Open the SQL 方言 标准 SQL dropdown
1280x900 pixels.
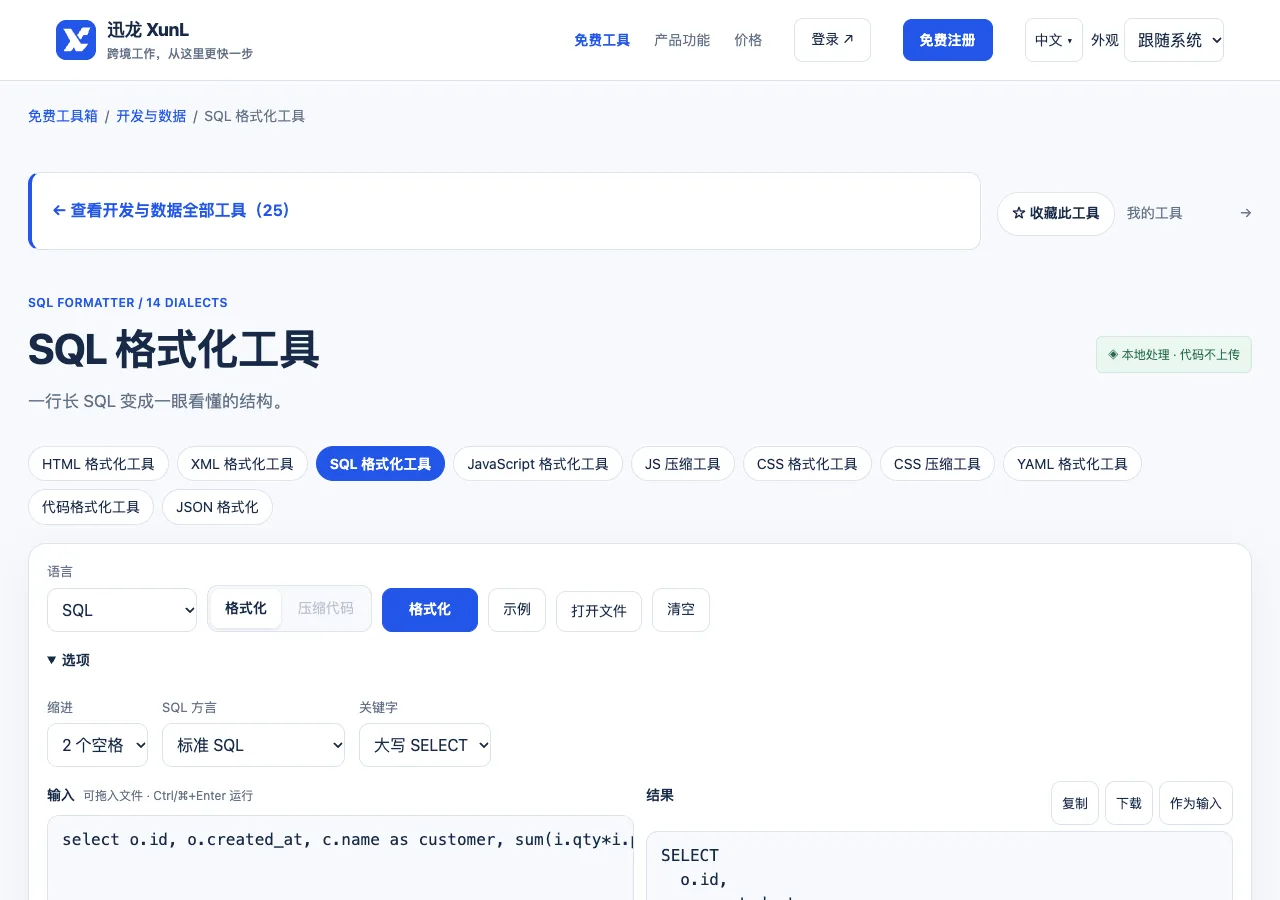pos(253,745)
